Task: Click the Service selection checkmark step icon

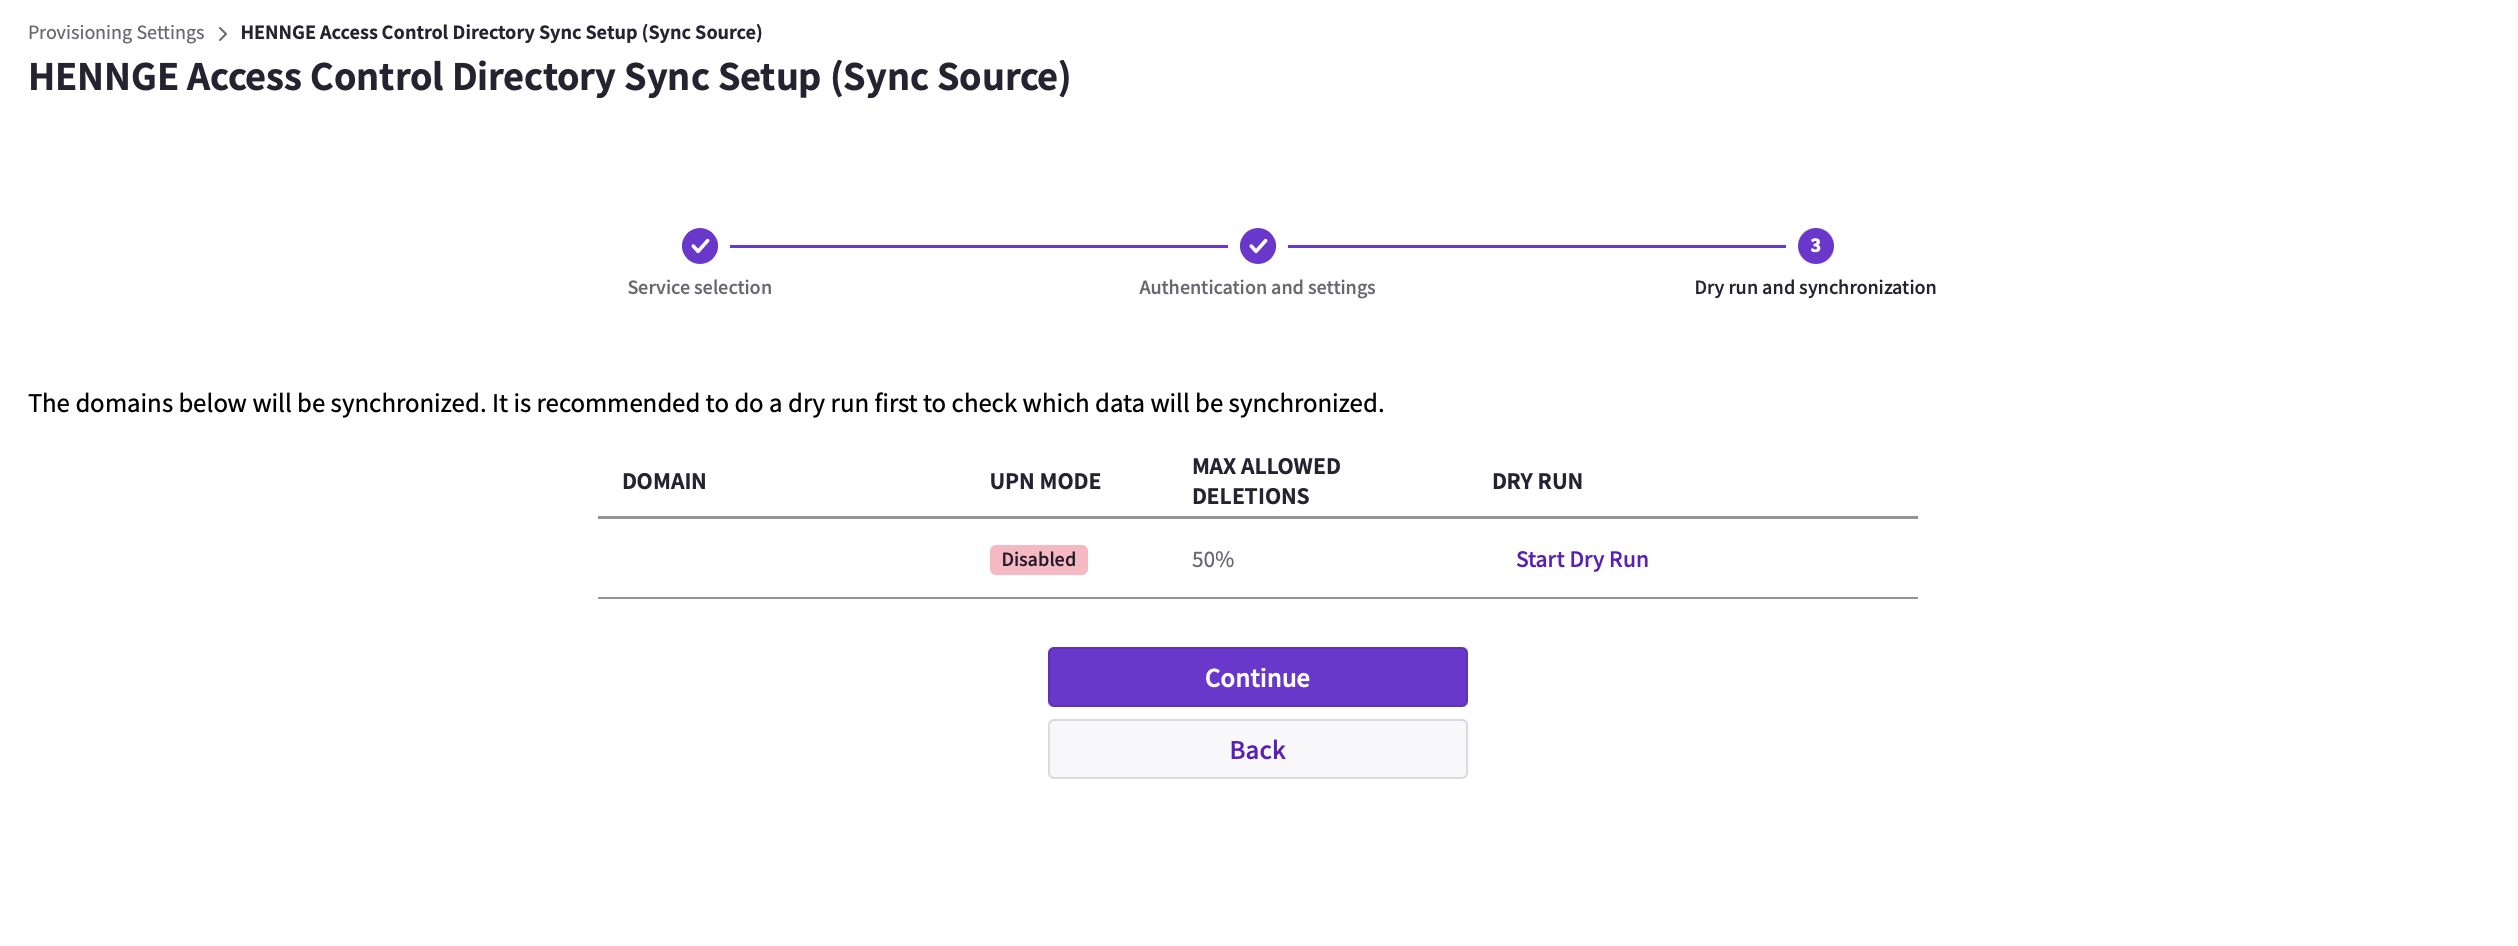Action: [699, 246]
